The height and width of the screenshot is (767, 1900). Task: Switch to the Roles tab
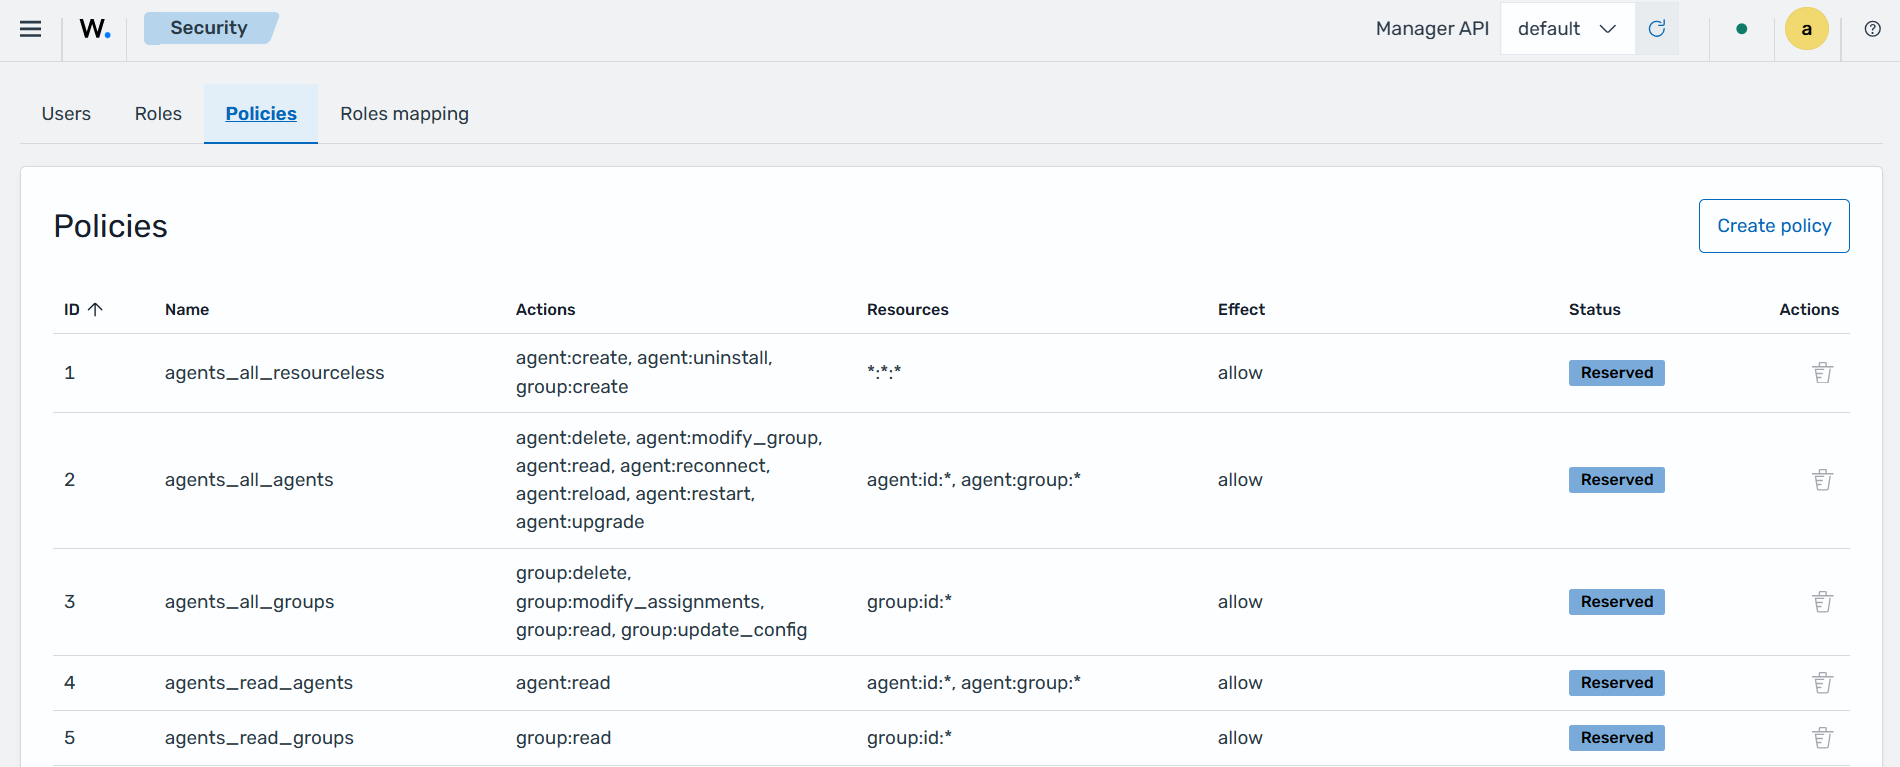pyautogui.click(x=158, y=114)
